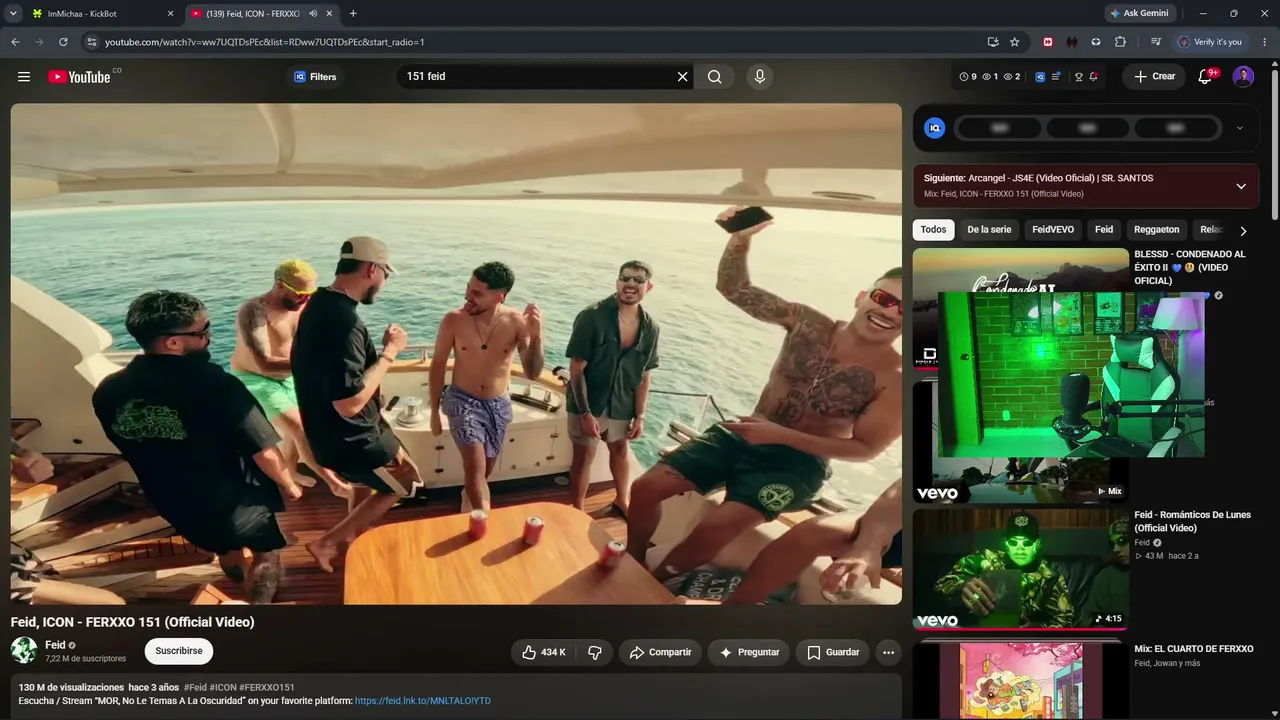Open the Mix: EL CUARTO DE FERXXO thumbnail
Screen dimensions: 1280x720
[1020, 680]
